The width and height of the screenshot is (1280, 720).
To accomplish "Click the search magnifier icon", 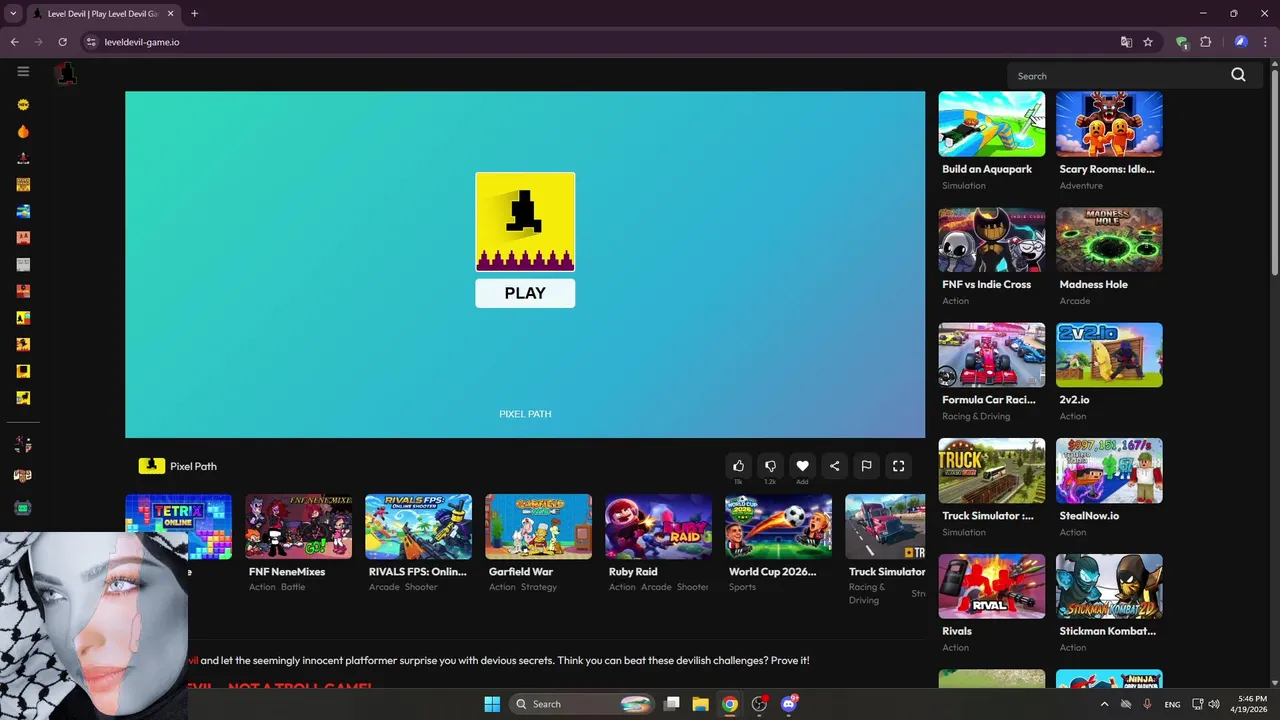I will [1238, 75].
